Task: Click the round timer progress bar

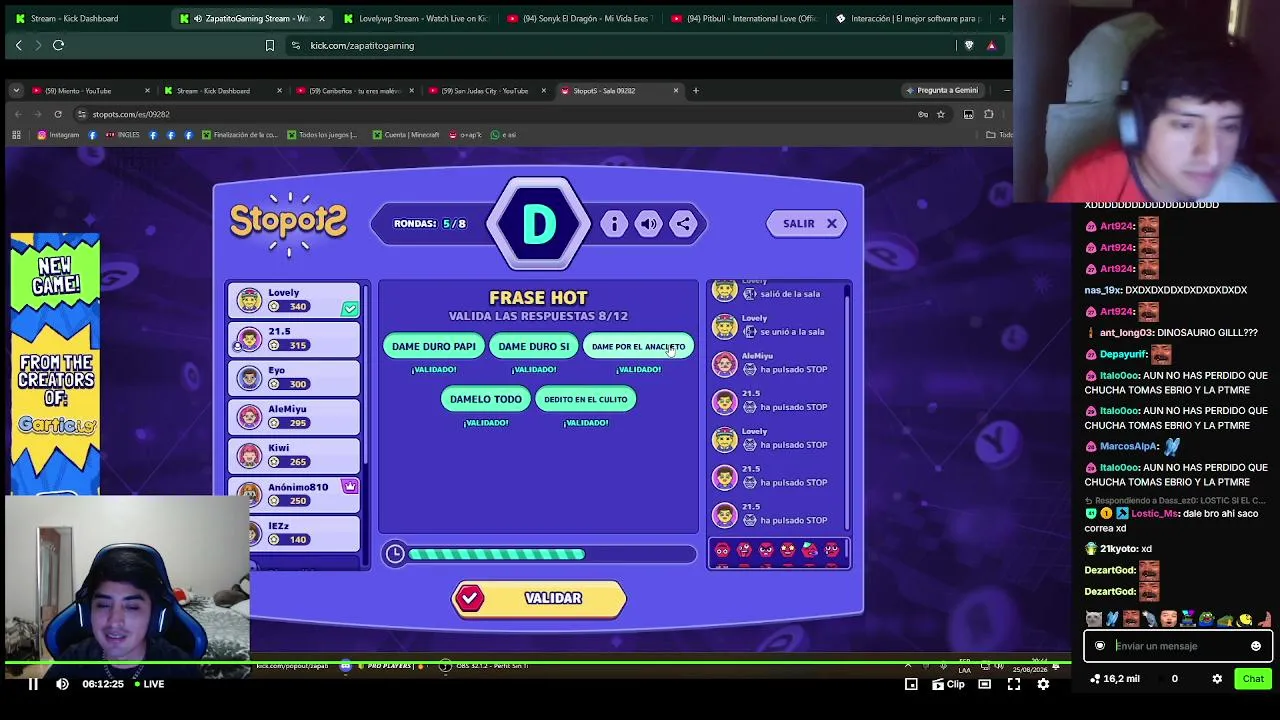Action: [x=552, y=554]
